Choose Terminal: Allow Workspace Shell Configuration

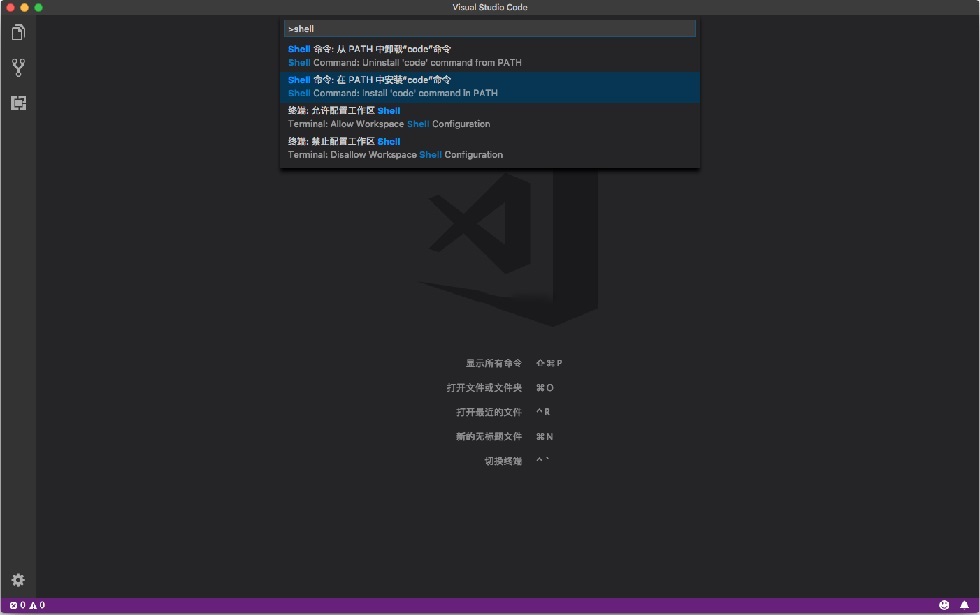(x=490, y=117)
